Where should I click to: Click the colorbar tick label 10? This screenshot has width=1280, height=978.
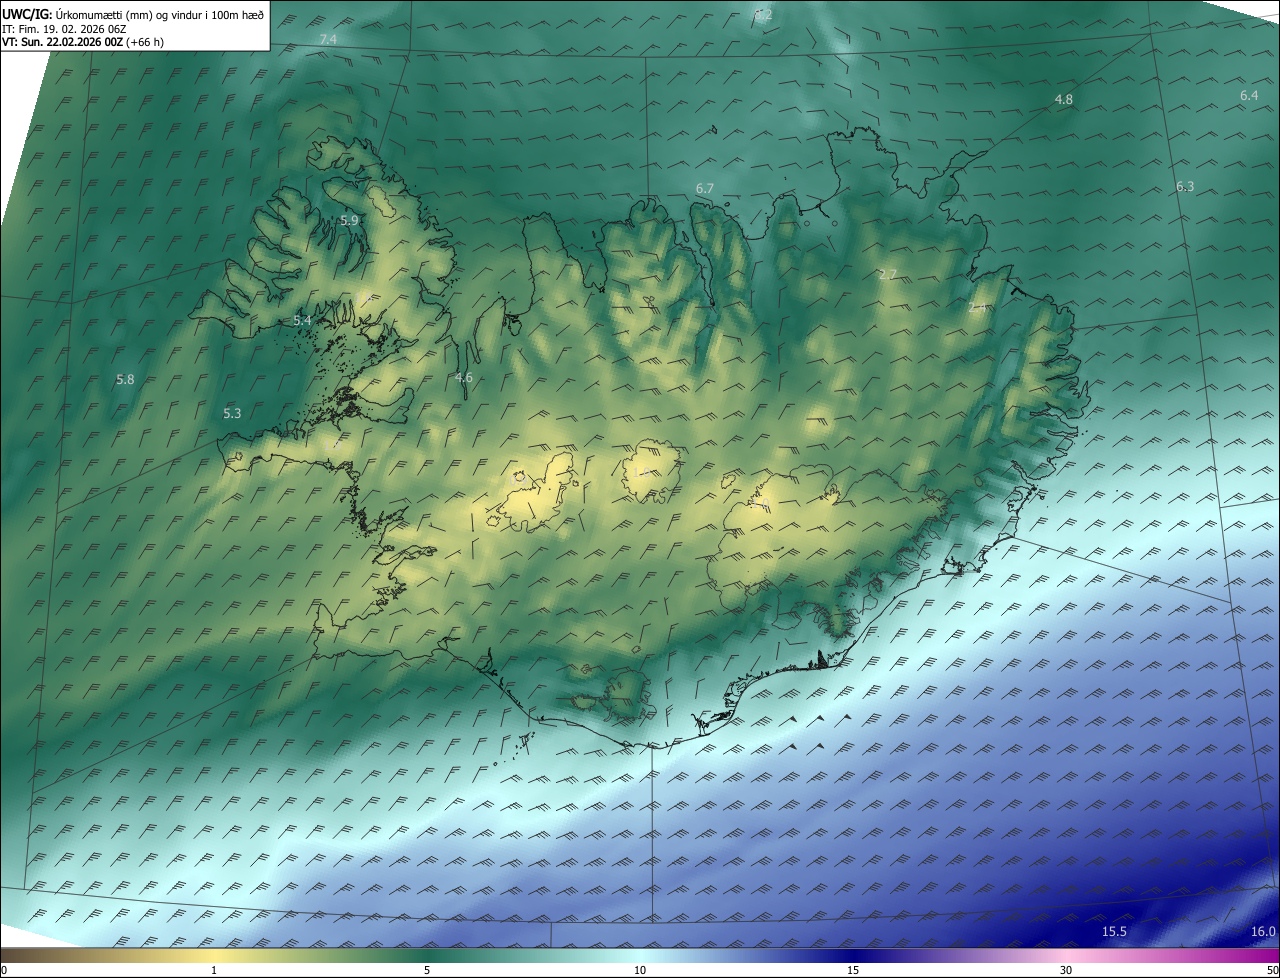(x=640, y=970)
